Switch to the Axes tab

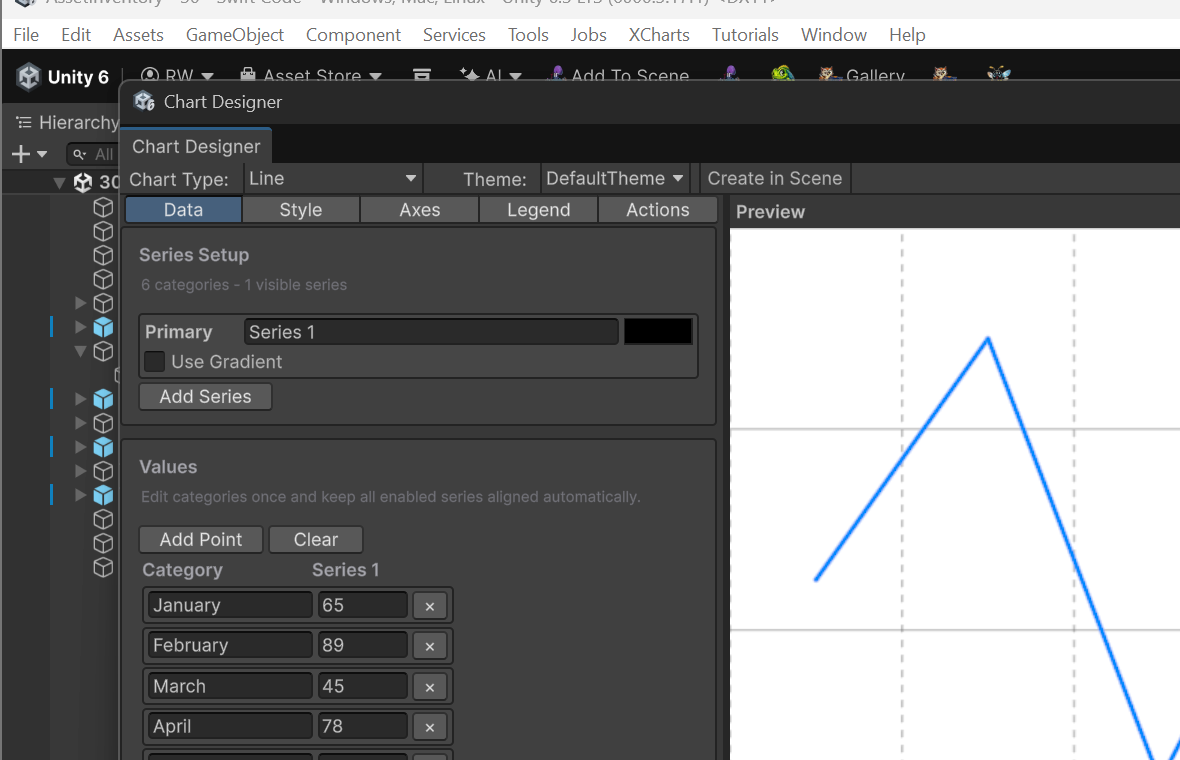click(420, 210)
